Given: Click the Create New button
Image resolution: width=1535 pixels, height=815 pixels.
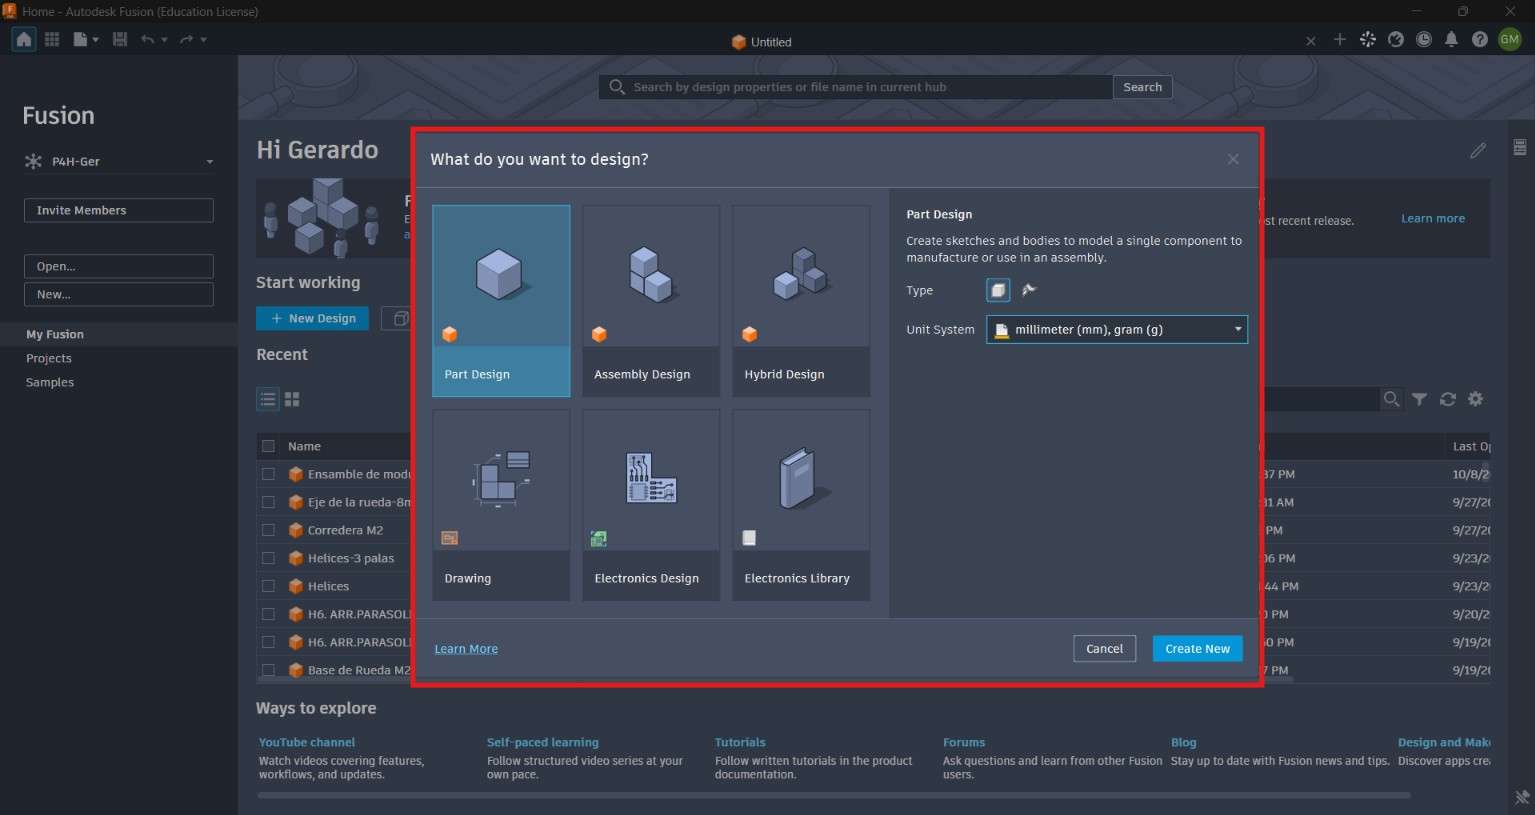Looking at the screenshot, I should coord(1198,648).
